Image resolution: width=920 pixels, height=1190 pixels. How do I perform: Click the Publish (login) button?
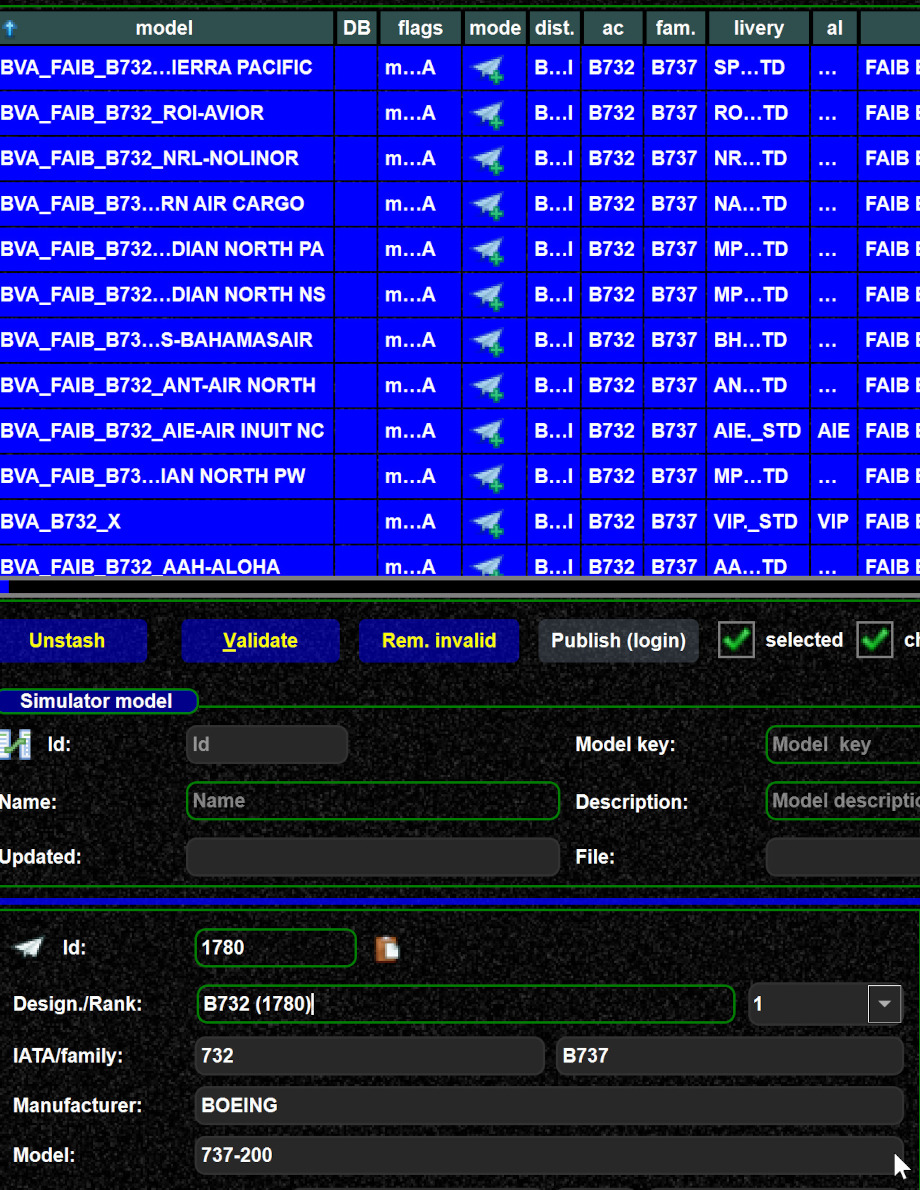coord(619,641)
